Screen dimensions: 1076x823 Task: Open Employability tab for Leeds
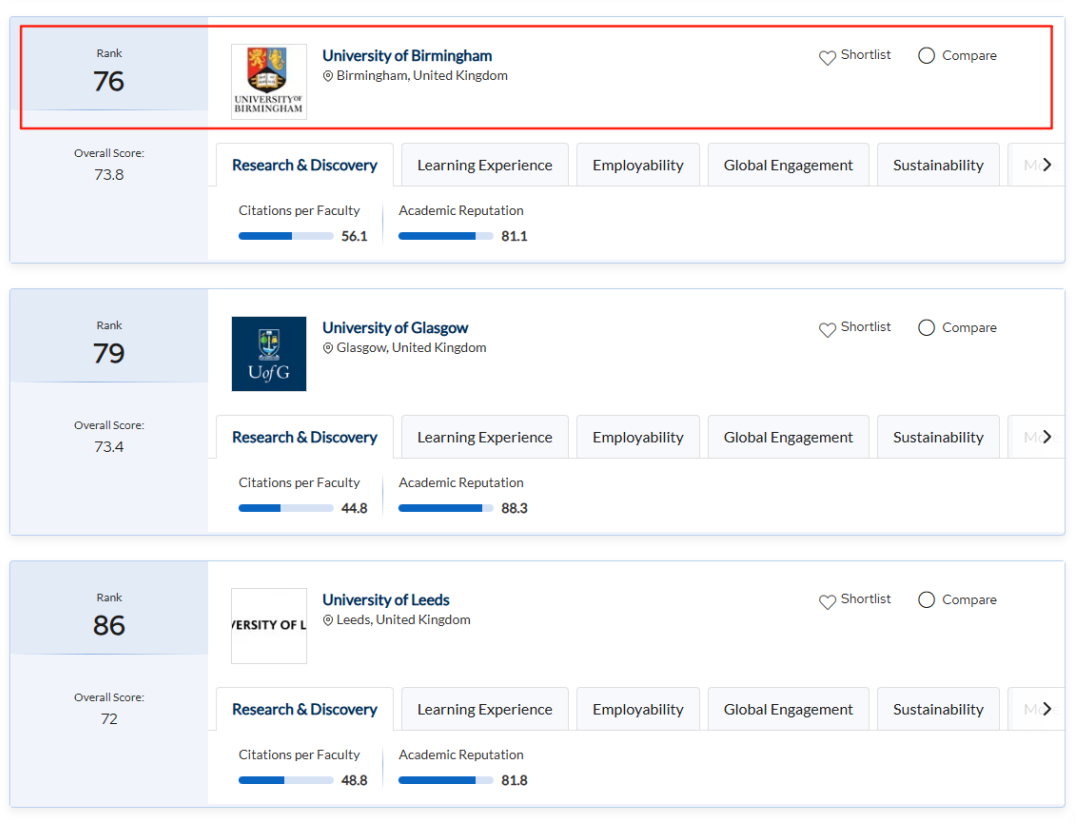638,709
